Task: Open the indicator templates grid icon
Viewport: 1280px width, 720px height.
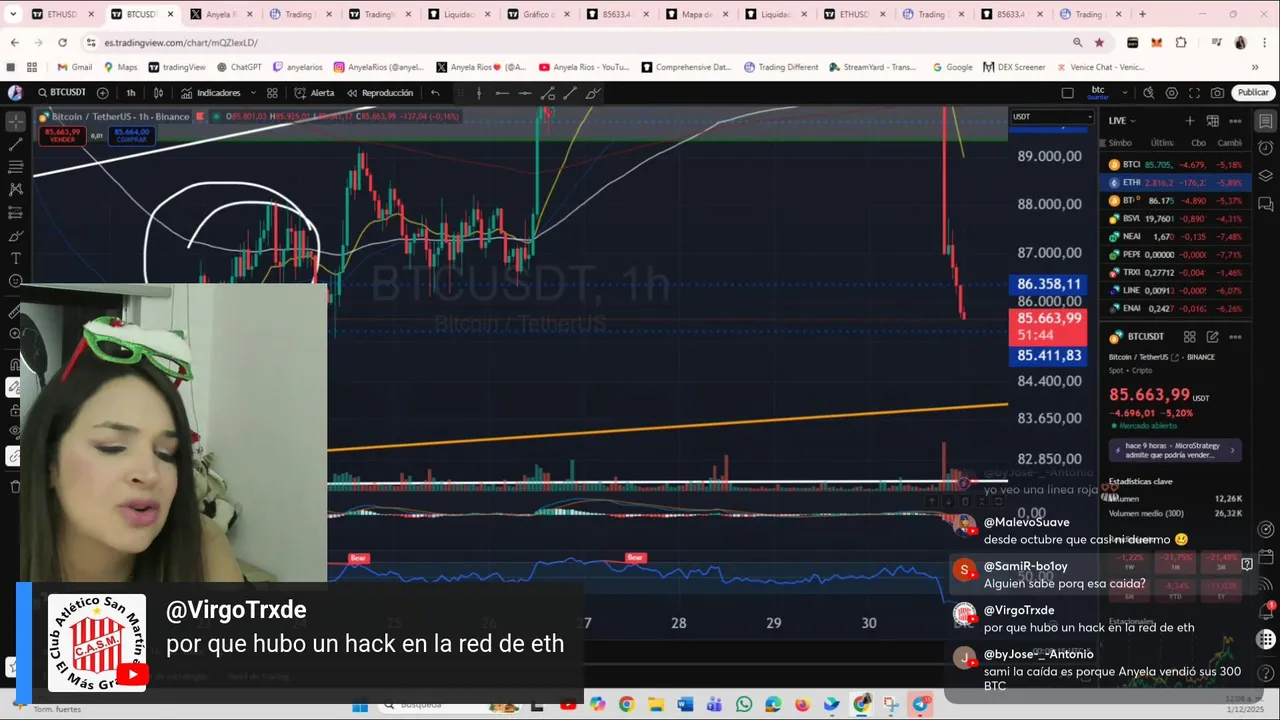Action: click(272, 93)
